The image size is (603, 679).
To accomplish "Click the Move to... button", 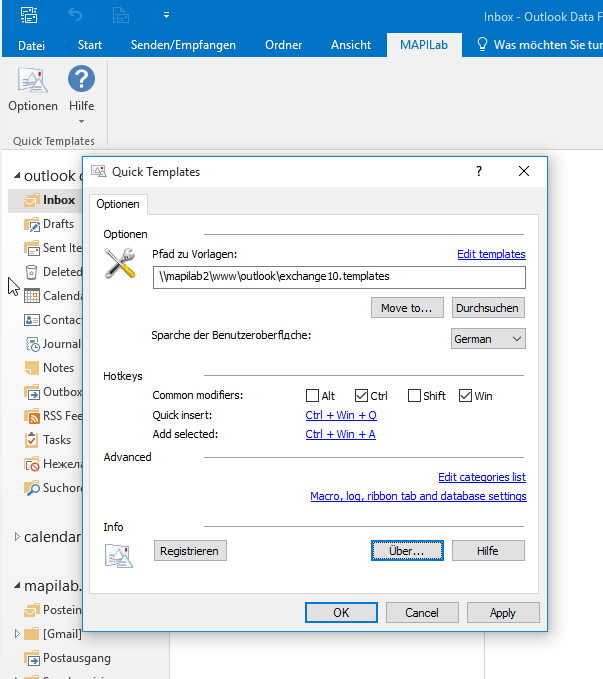I will click(x=407, y=308).
